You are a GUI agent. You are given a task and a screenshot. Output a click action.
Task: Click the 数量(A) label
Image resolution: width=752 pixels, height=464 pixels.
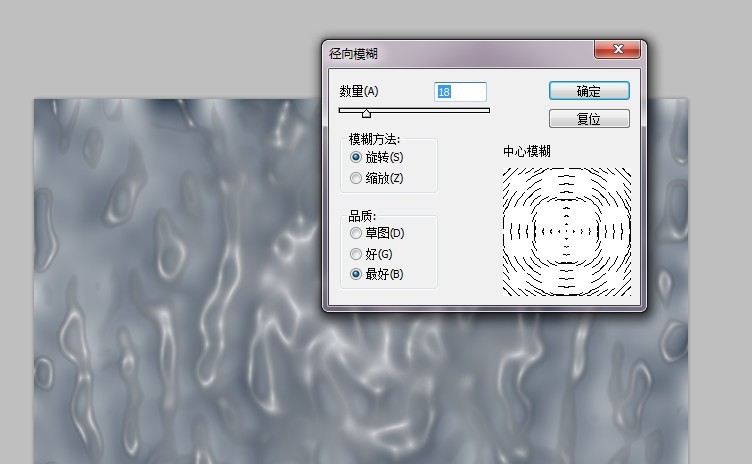point(360,91)
